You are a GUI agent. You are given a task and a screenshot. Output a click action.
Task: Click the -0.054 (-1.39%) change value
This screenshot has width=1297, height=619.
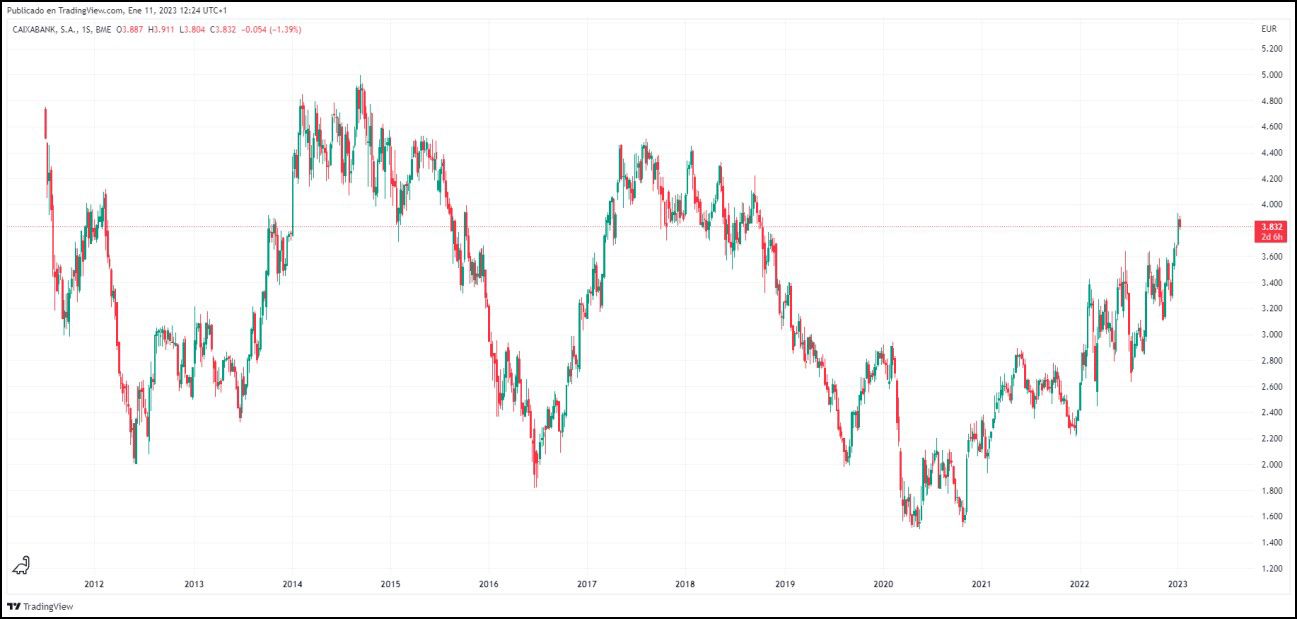point(274,29)
